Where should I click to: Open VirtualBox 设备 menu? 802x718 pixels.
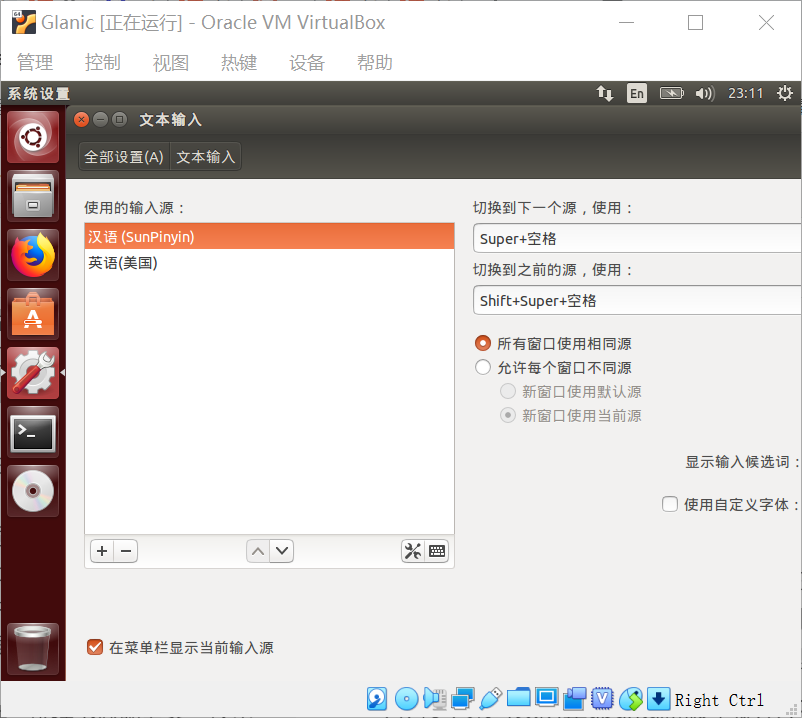(x=307, y=62)
